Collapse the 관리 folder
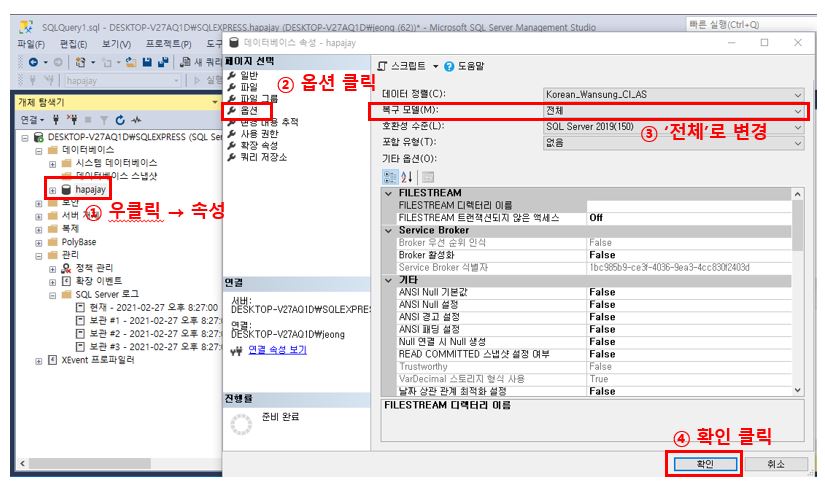Screen dimensions: 825x482 click(x=39, y=256)
